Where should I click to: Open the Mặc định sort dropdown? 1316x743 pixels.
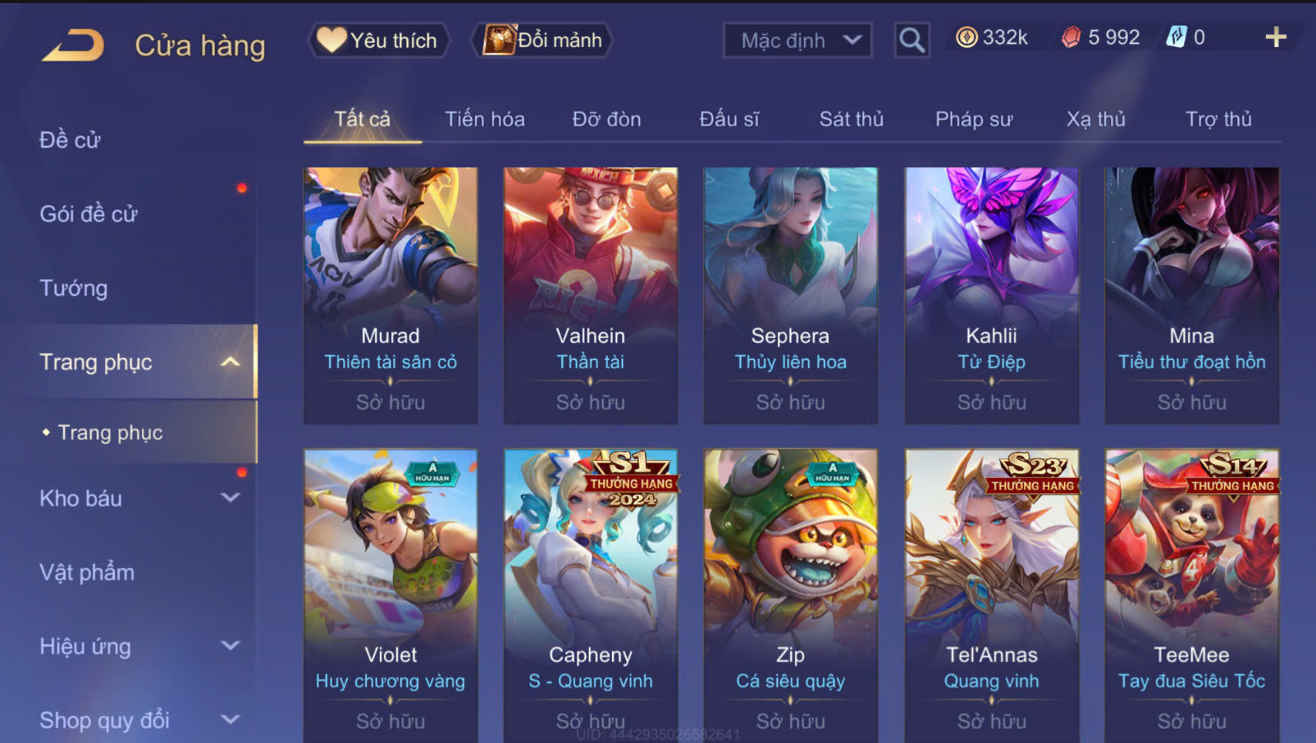pos(797,40)
